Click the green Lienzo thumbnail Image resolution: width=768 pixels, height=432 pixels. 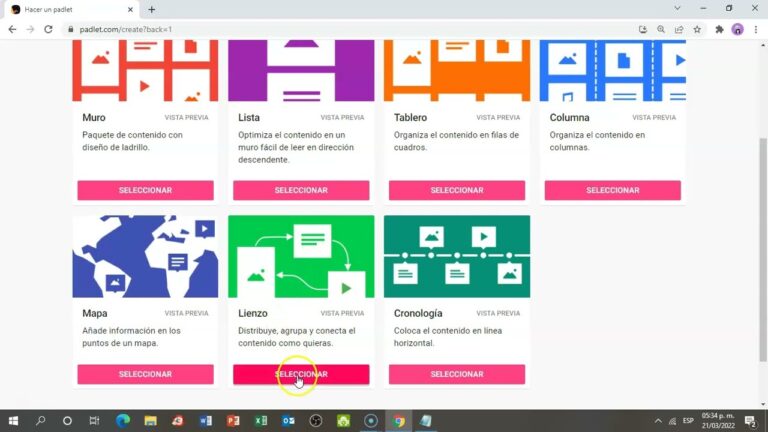pos(301,256)
